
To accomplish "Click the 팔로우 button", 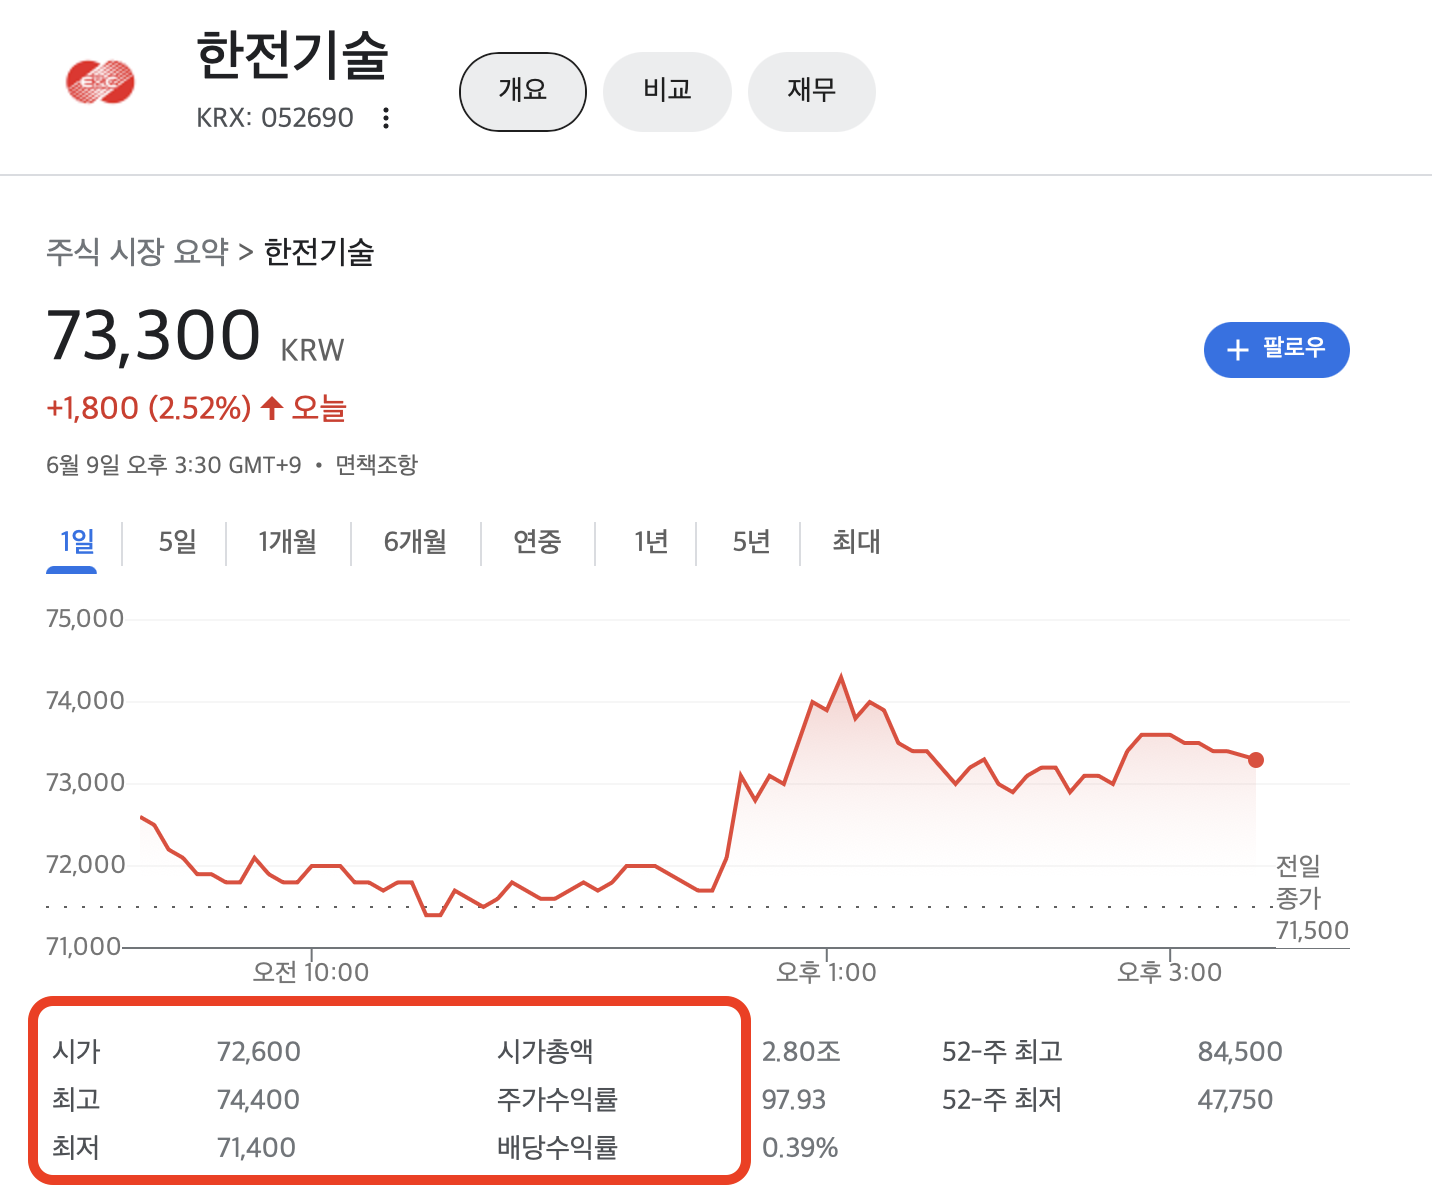I will pos(1276,350).
